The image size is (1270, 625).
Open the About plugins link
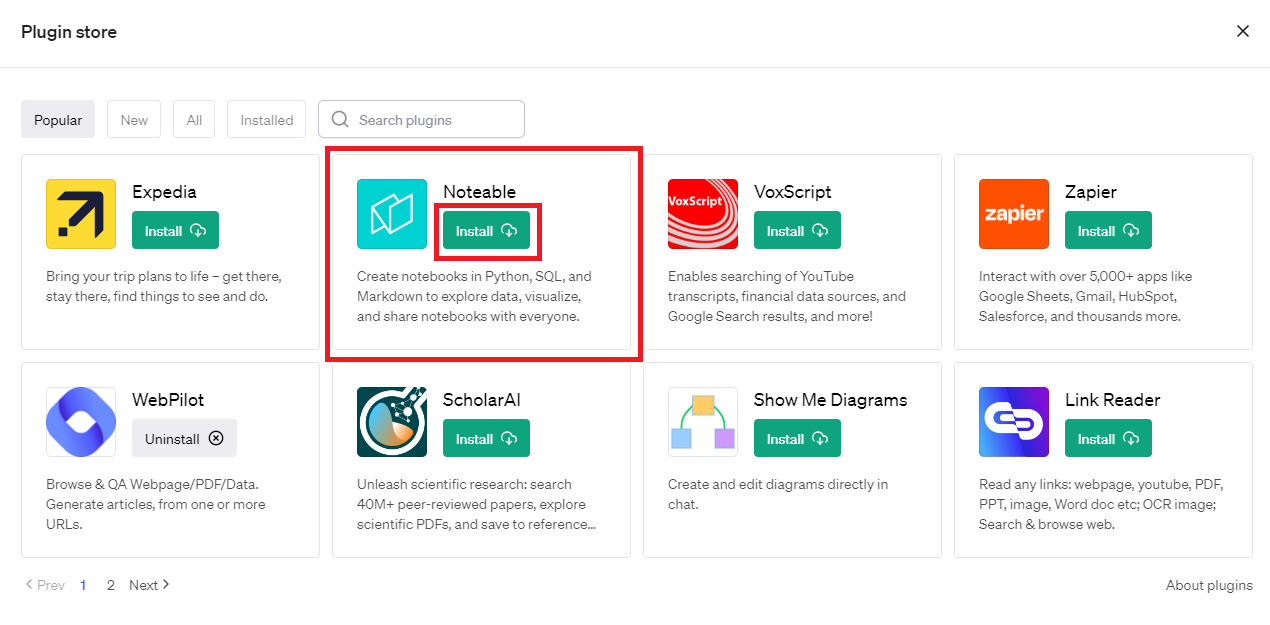click(x=1209, y=585)
